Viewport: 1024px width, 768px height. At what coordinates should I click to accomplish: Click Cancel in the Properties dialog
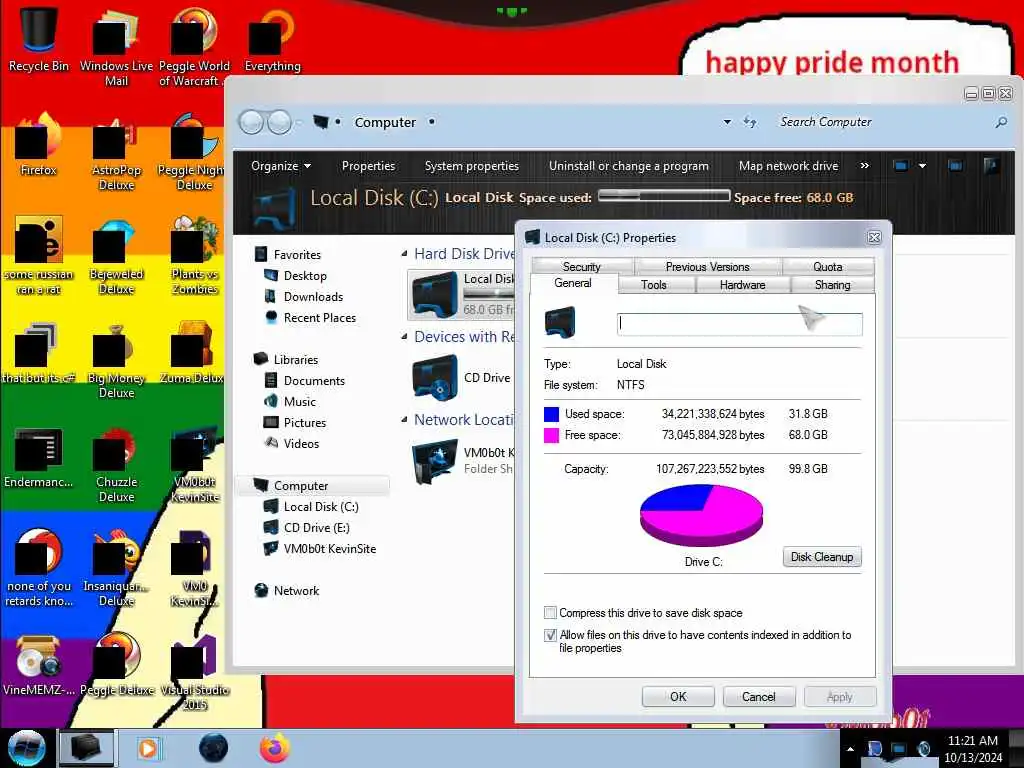tap(759, 697)
